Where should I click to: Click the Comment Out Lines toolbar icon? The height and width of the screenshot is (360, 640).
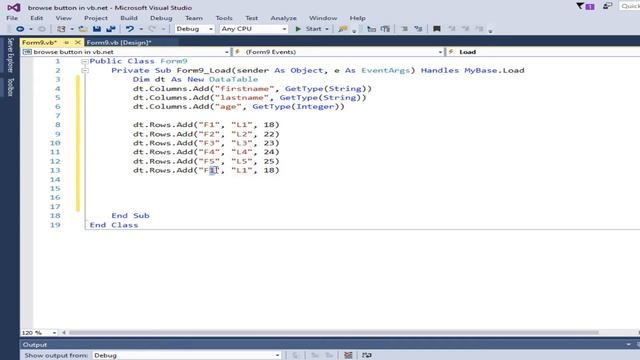(x=404, y=29)
